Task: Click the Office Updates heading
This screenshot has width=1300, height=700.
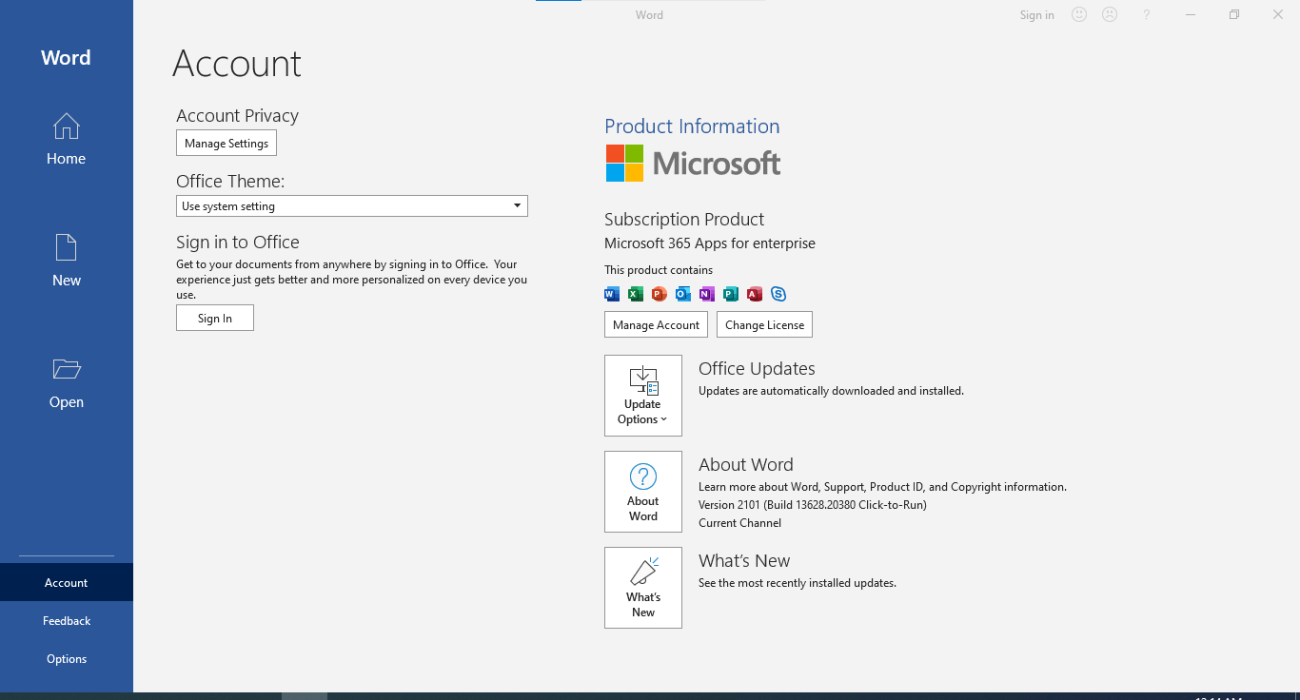Action: coord(757,369)
